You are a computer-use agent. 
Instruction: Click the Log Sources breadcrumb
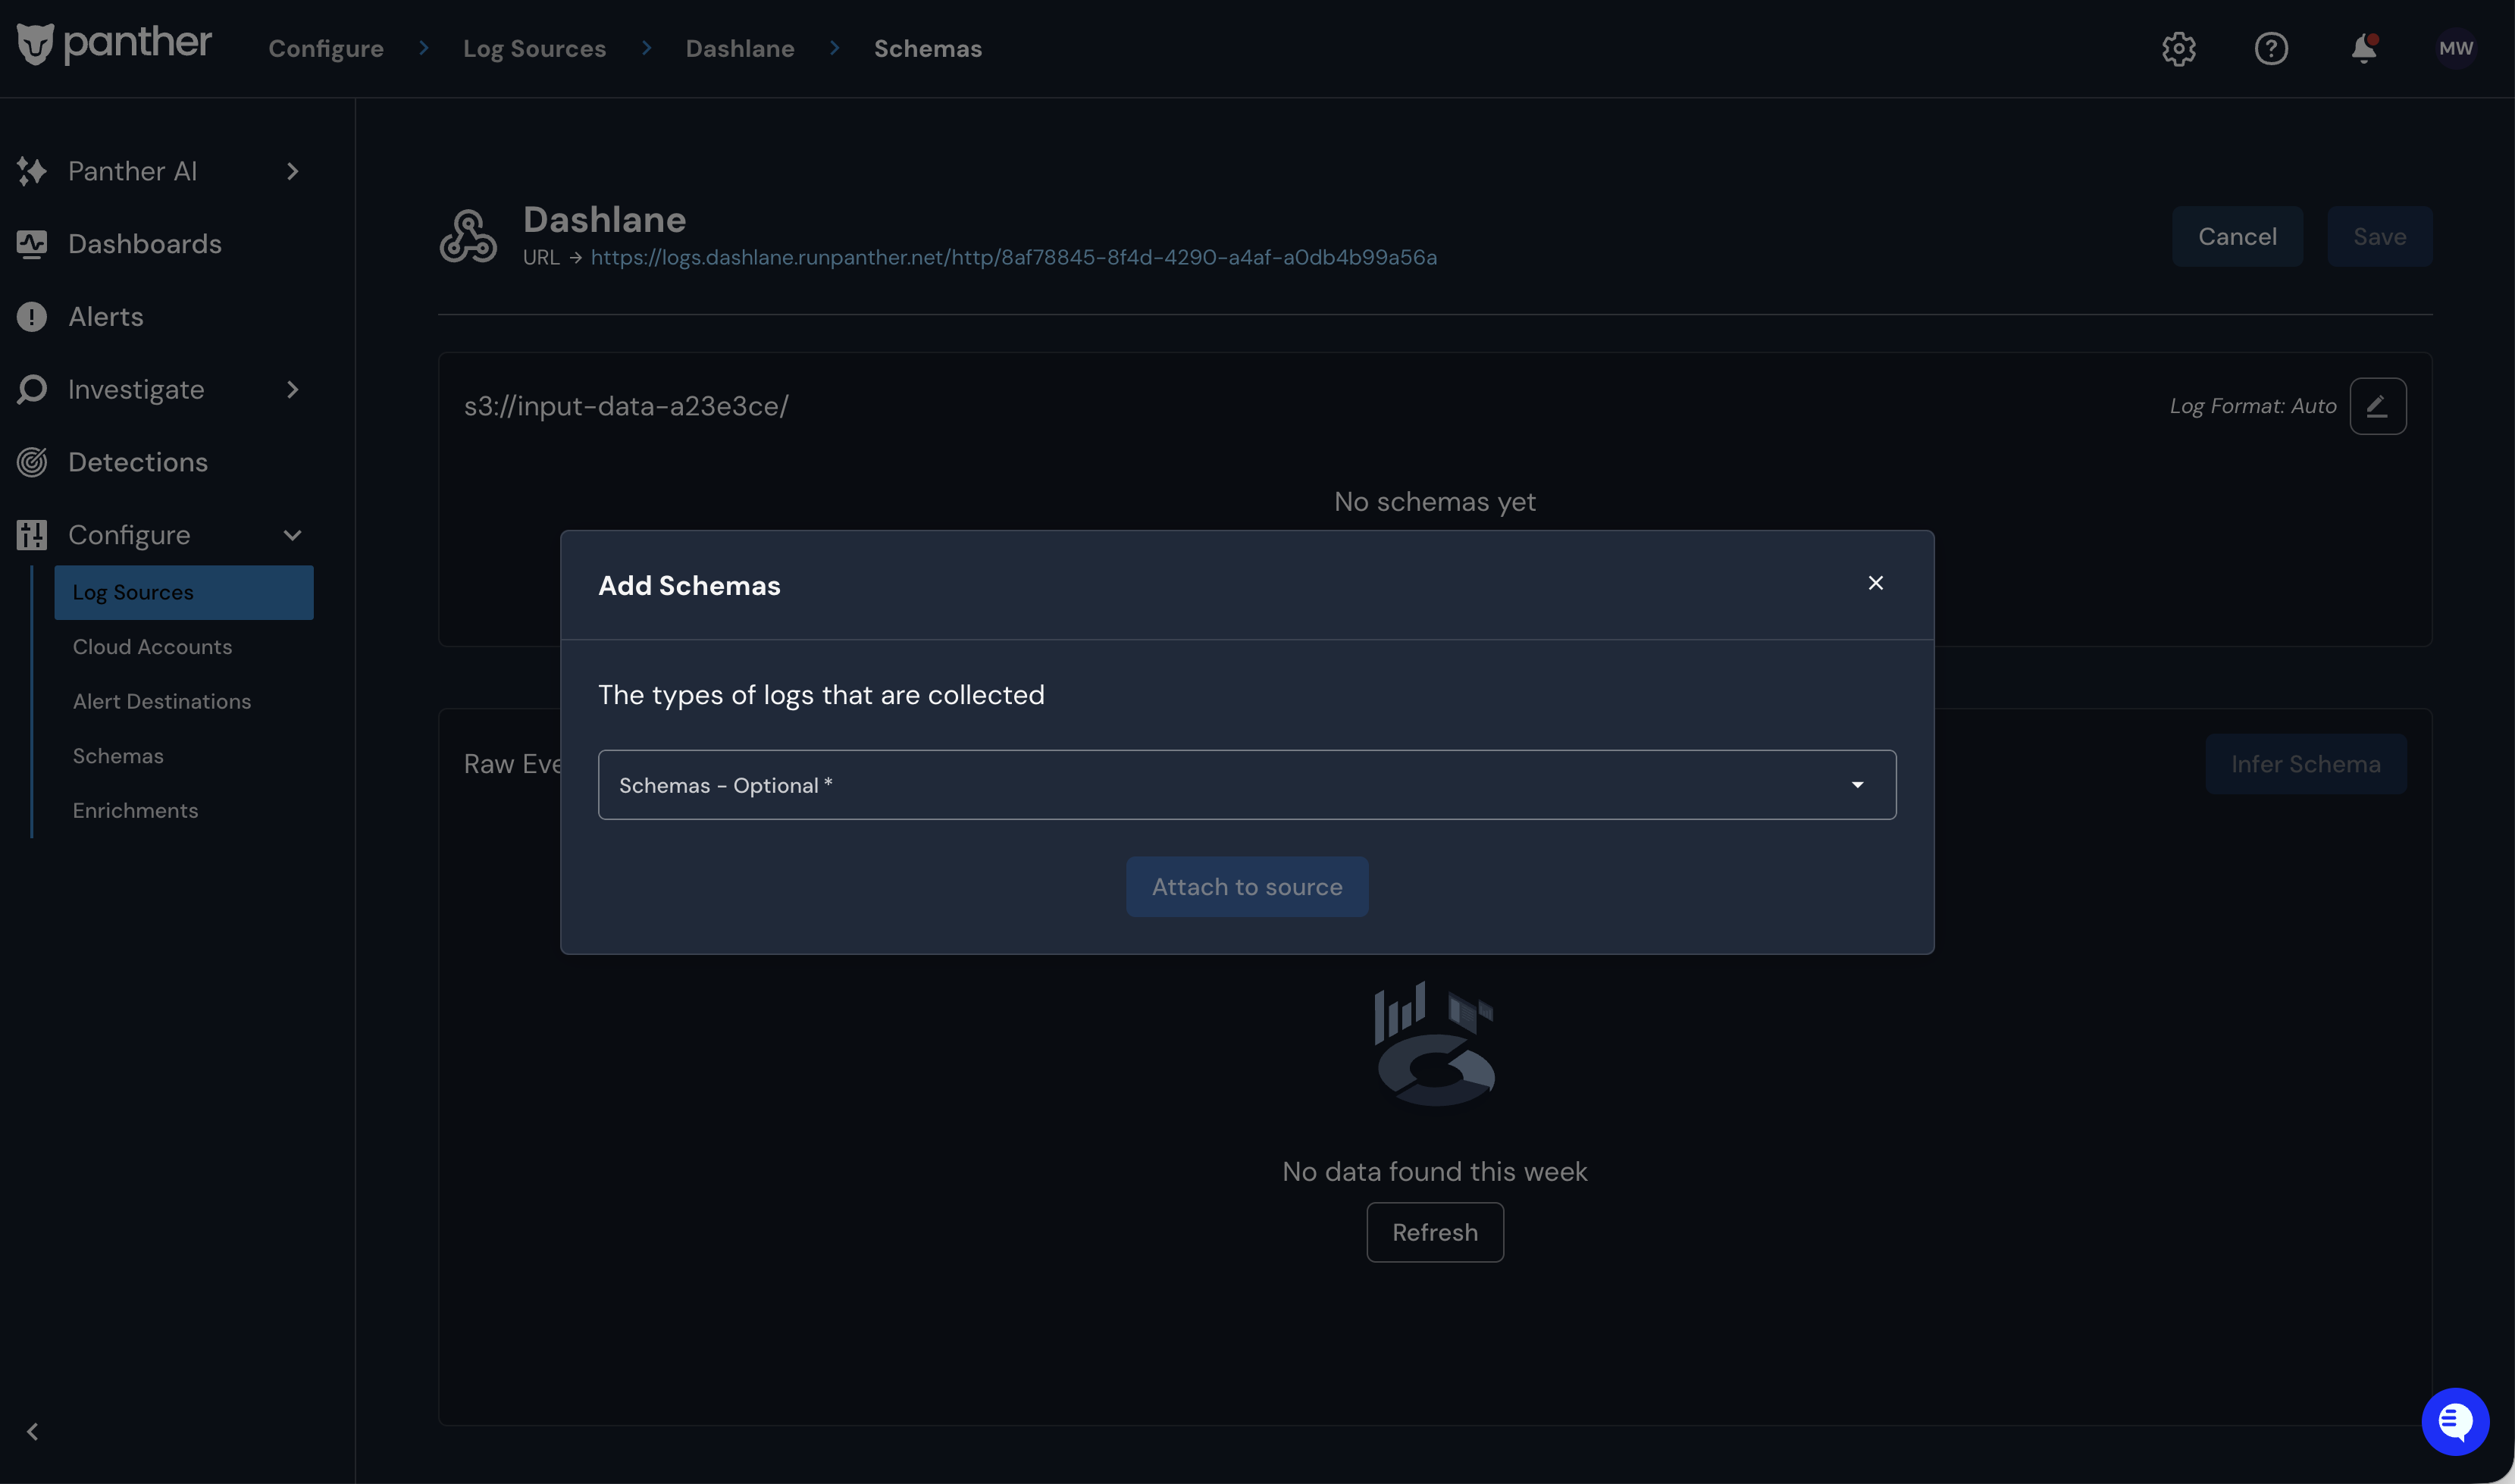534,48
